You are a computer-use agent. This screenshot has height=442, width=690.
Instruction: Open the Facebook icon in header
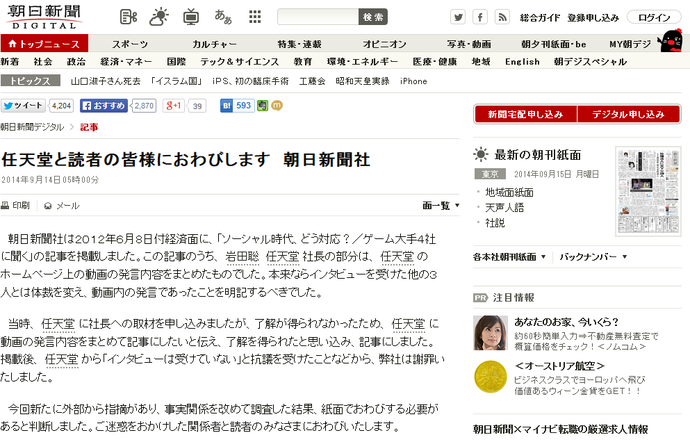point(480,17)
